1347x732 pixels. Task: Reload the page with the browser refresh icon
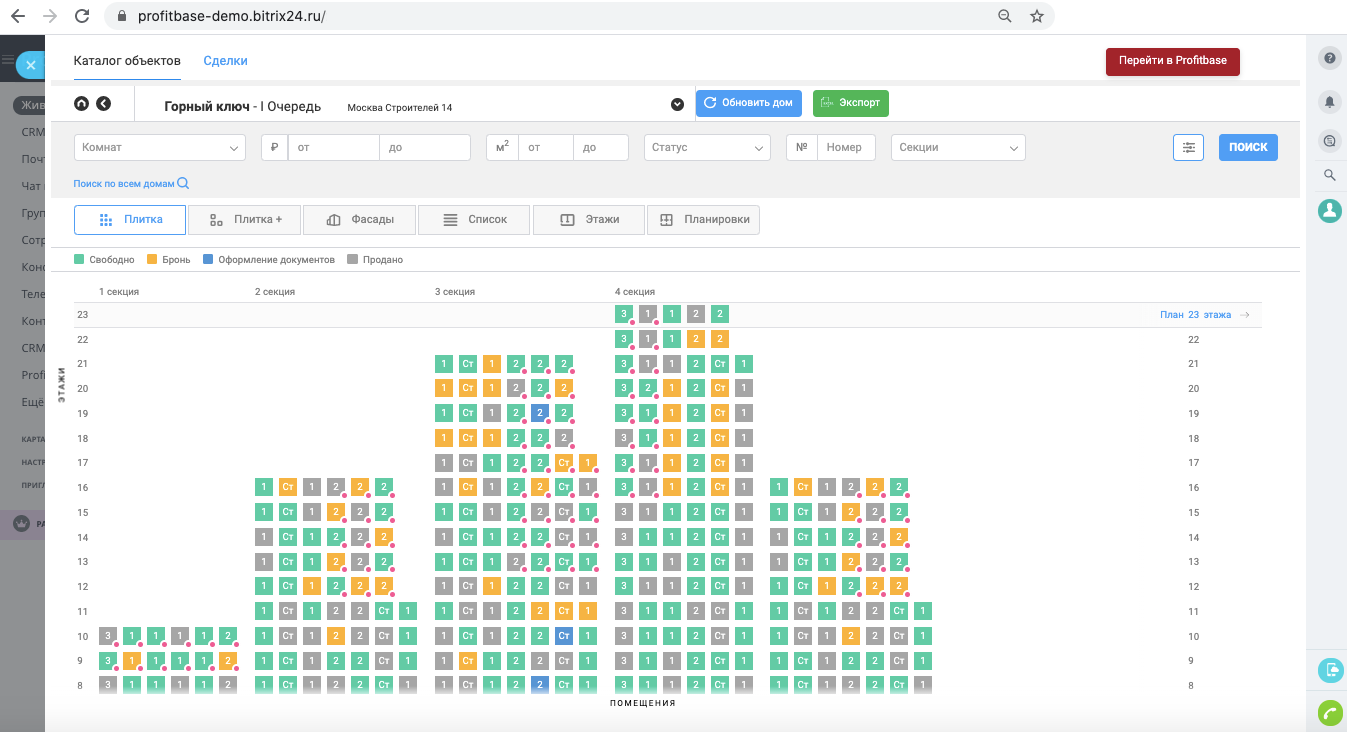[x=82, y=16]
